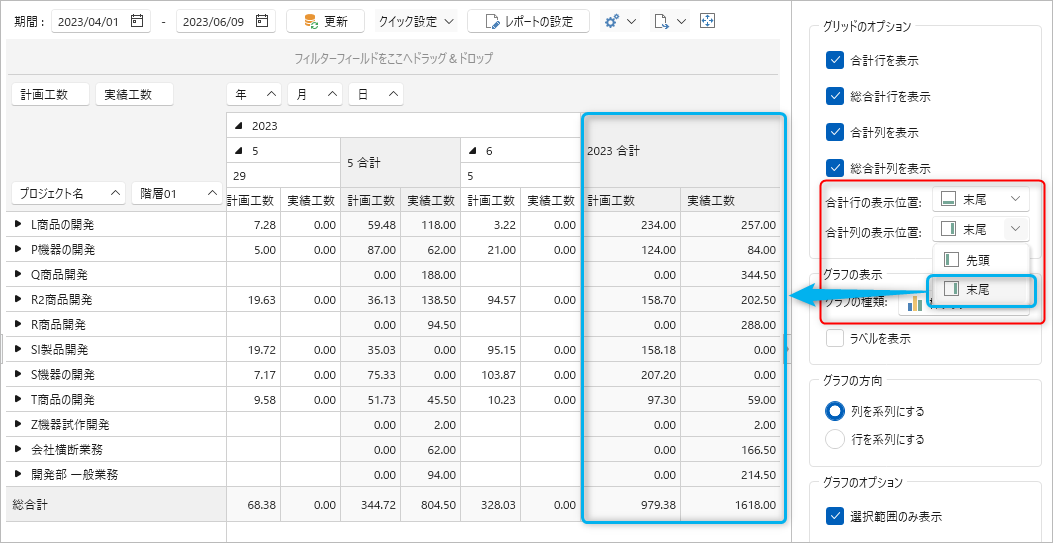Collapse the 2023 year column group triangle

point(237,127)
